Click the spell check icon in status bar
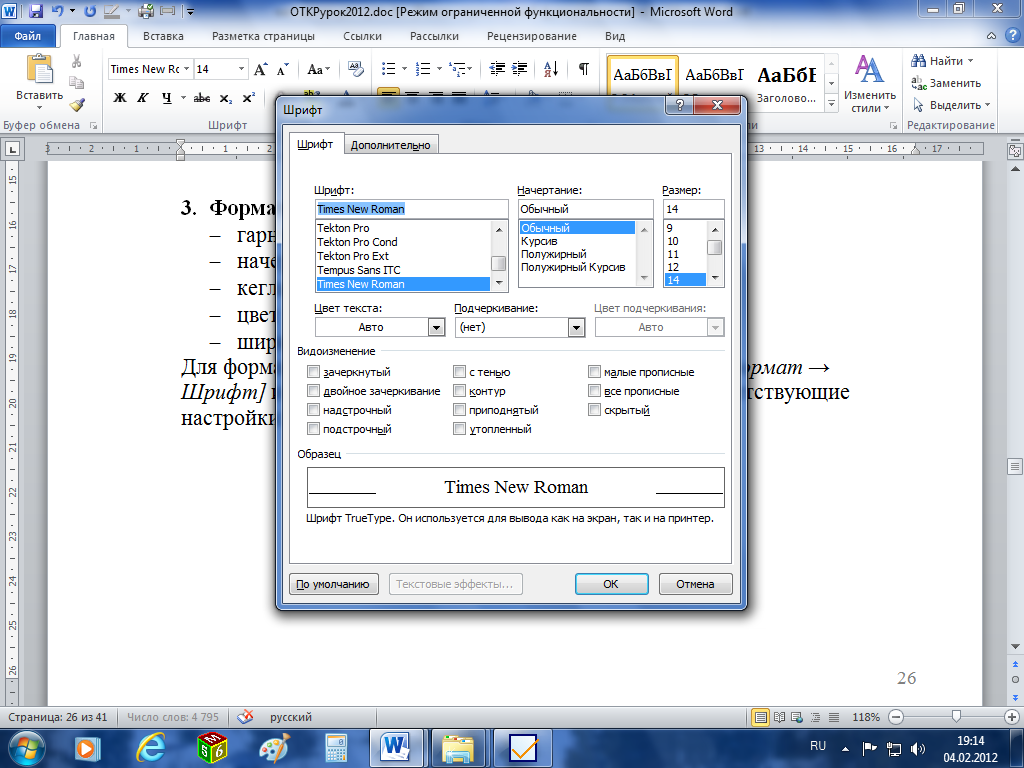1024x768 pixels. click(x=245, y=716)
